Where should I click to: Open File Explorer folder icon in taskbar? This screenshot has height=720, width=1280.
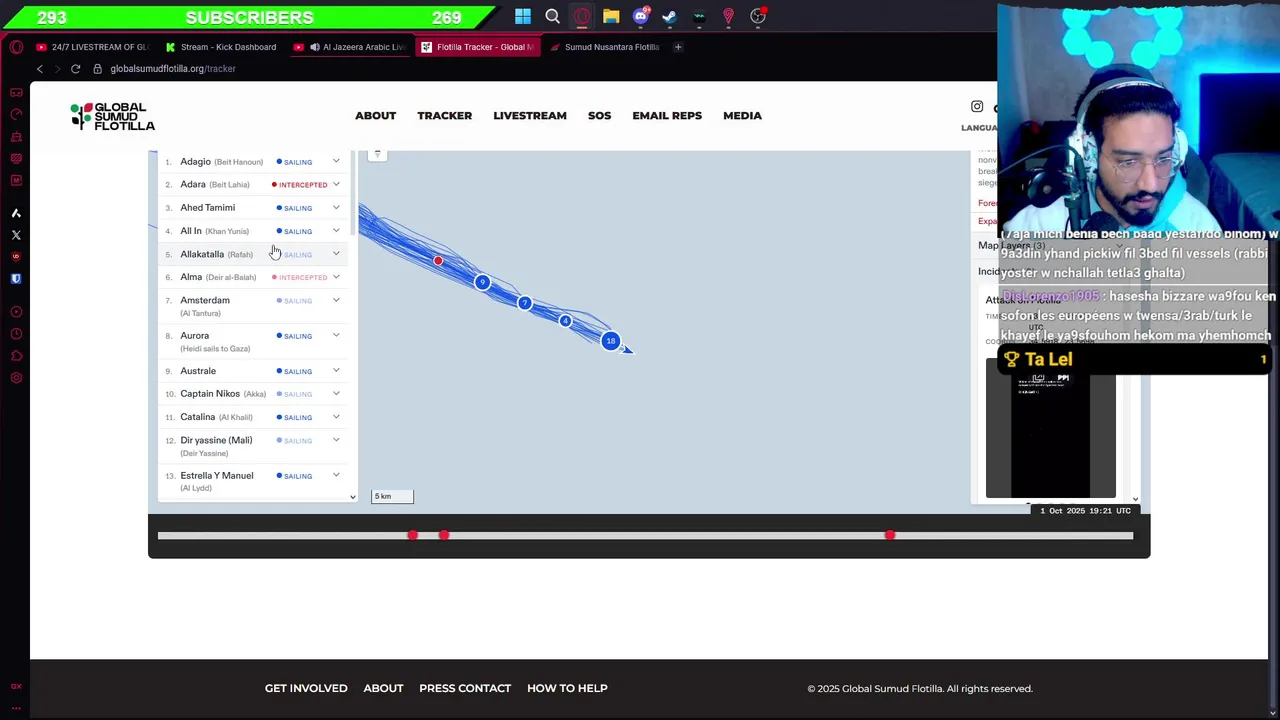pos(611,16)
